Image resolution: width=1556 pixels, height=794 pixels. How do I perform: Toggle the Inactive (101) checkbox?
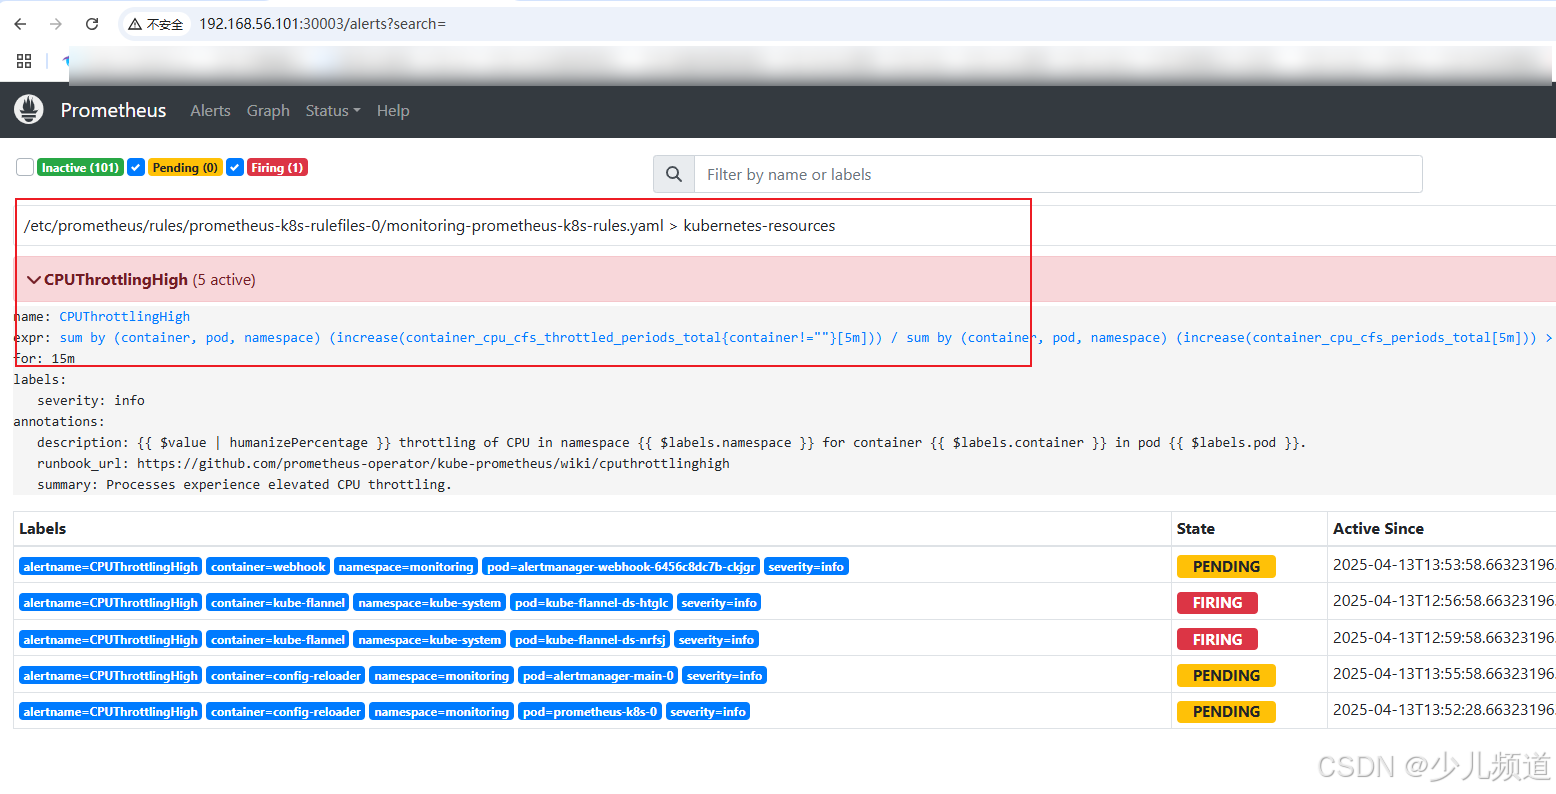click(x=25, y=167)
